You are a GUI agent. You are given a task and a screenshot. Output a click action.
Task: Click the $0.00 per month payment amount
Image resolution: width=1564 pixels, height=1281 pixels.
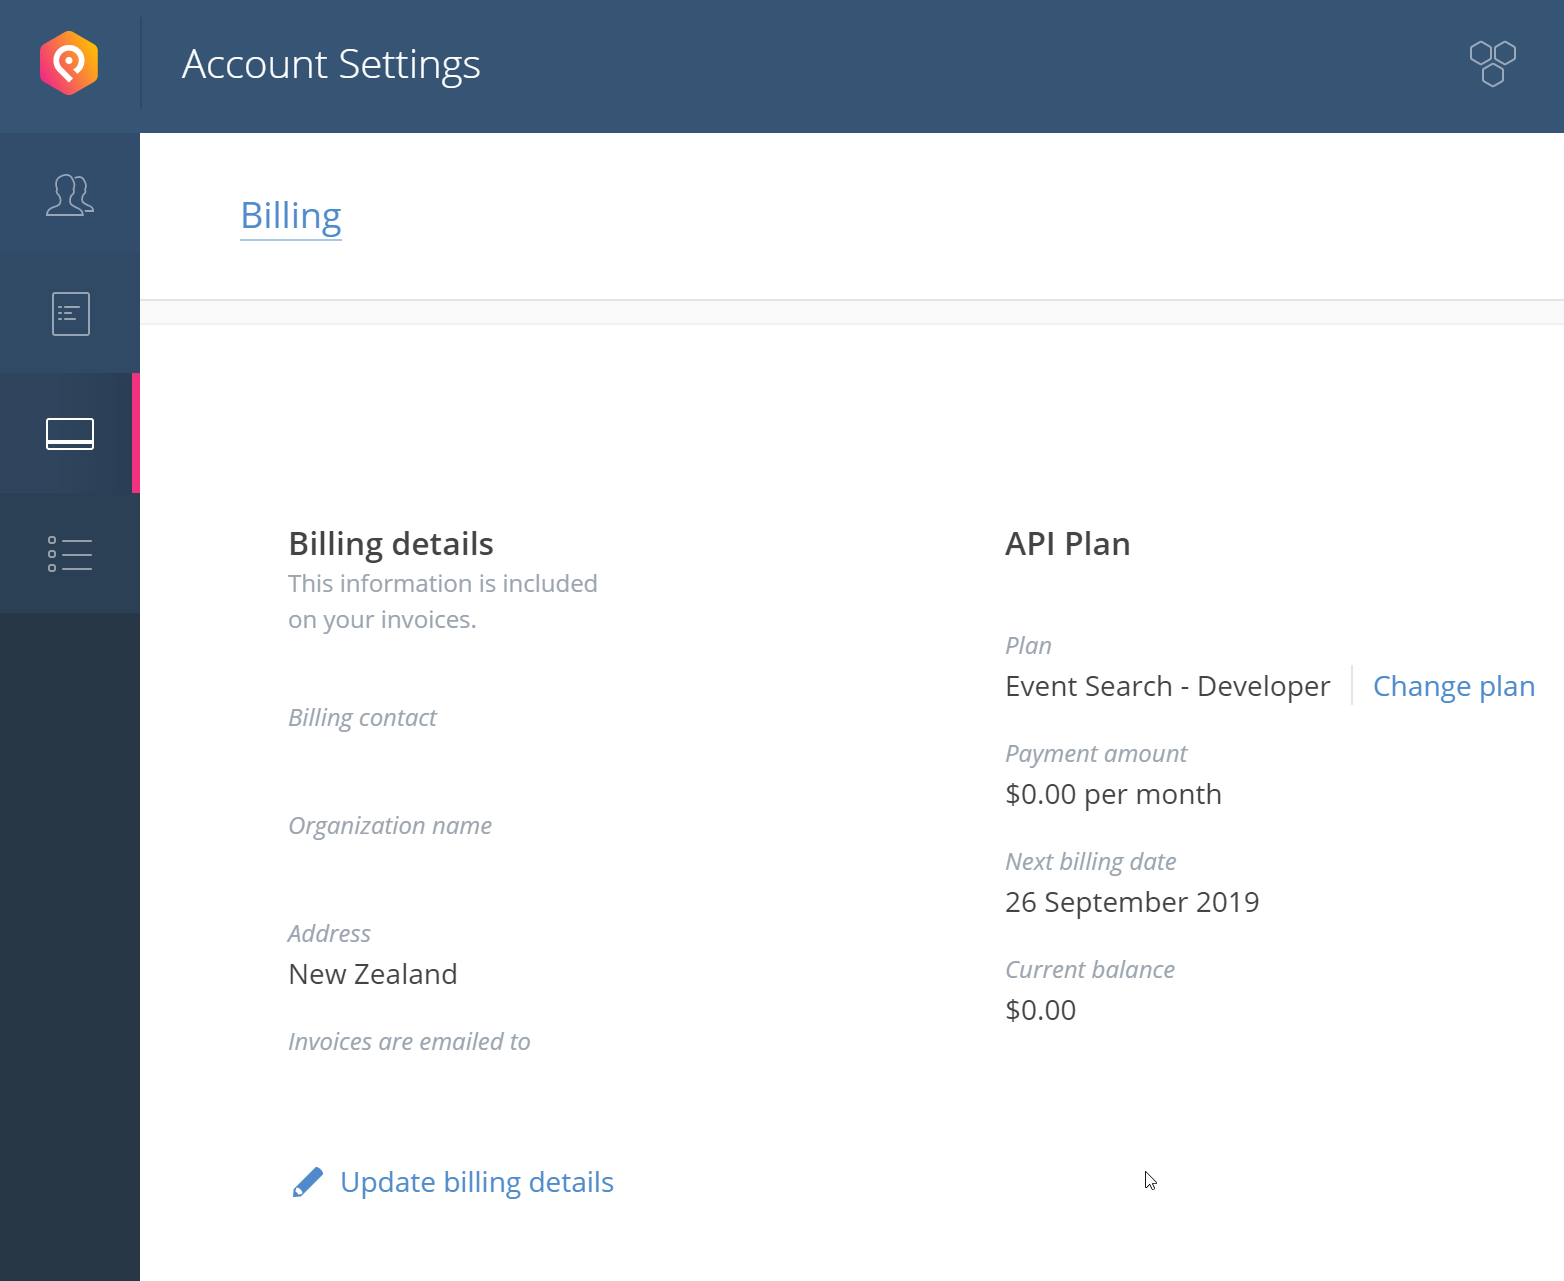[1113, 794]
